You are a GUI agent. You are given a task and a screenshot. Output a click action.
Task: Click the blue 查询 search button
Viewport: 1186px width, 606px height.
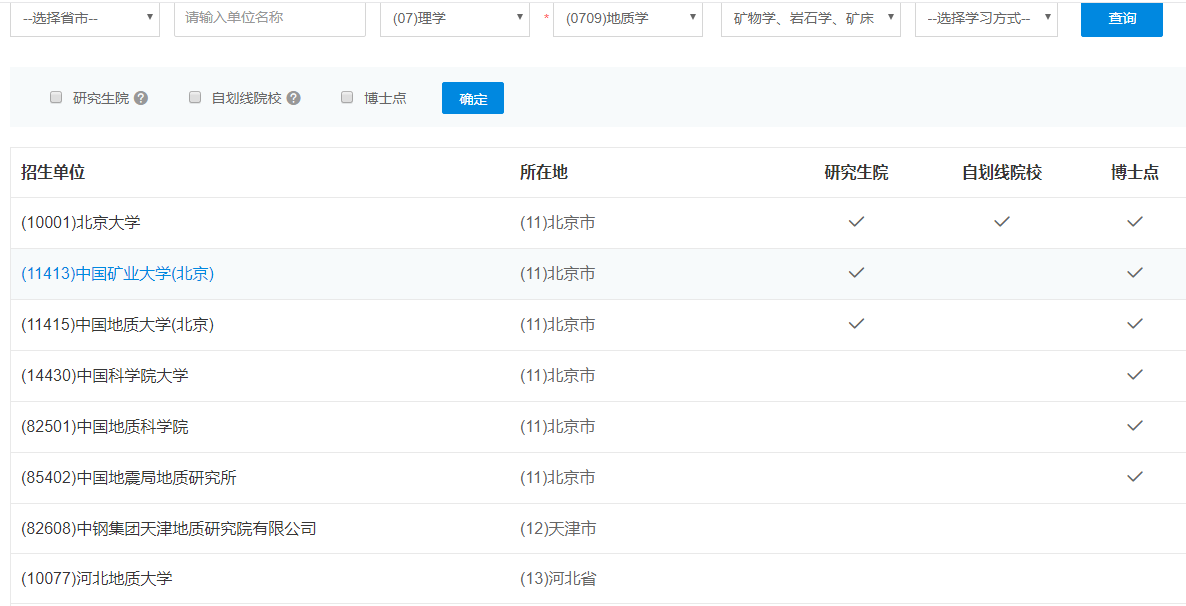[x=1121, y=18]
